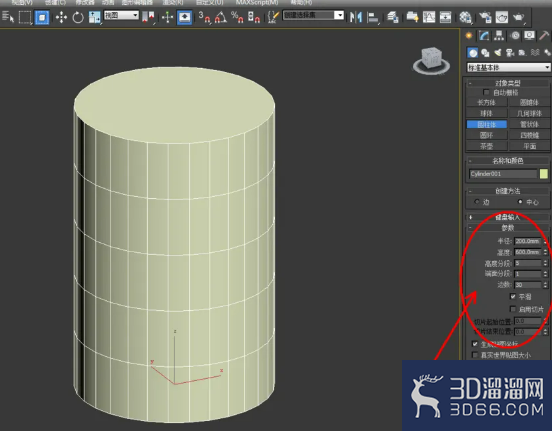
Task: Toggle Select and Manipulate tool
Action: (168, 17)
